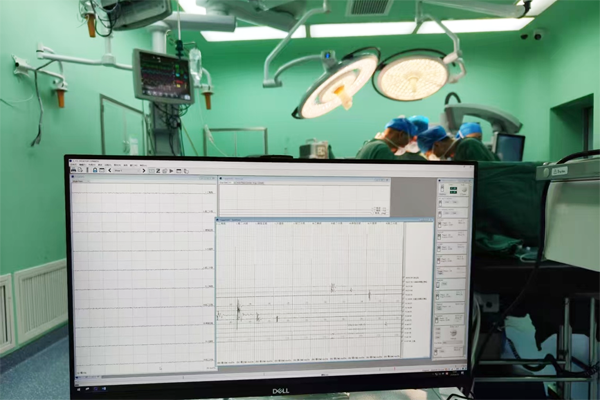Toggle topmost checkbox in waveform trace list
Viewport: 600px width, 400px height.
point(403,278)
